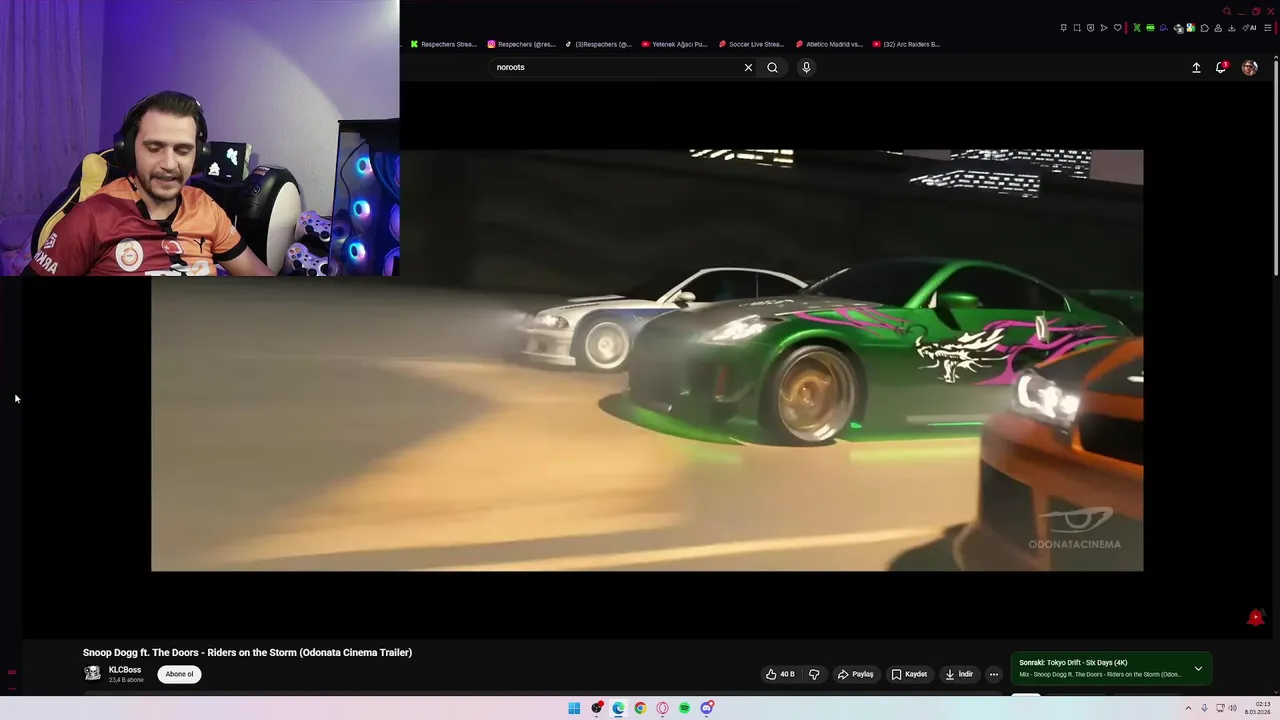Open the YouTube upload/create icon

coord(1196,67)
